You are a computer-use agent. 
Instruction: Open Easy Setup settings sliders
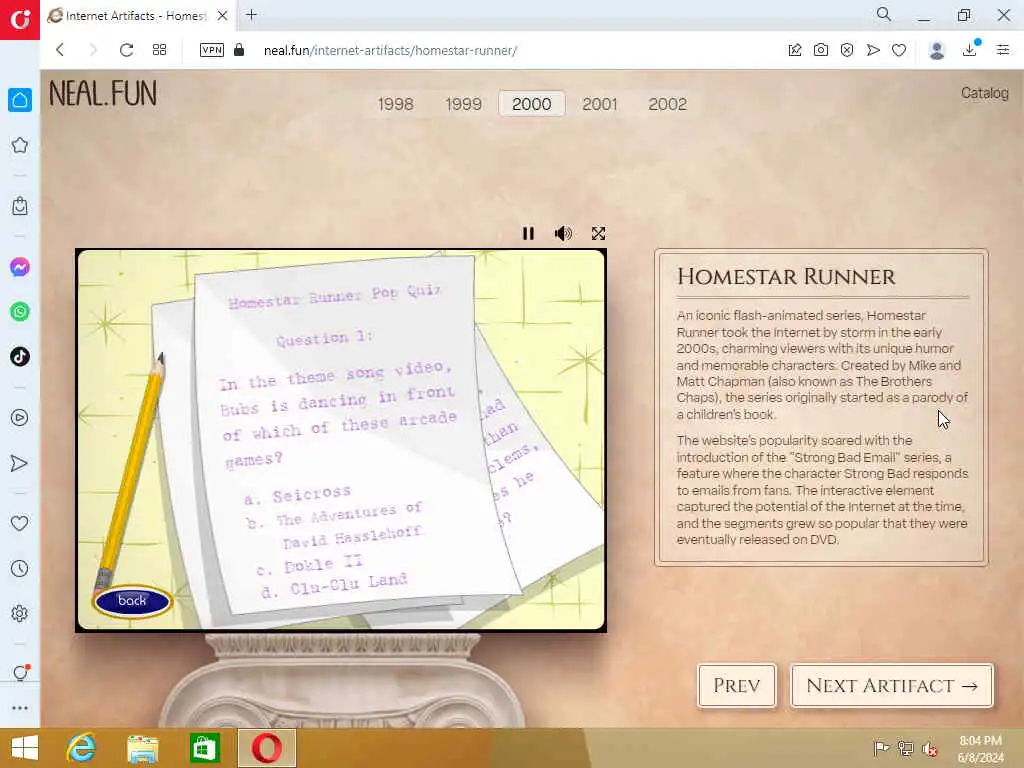(1003, 50)
